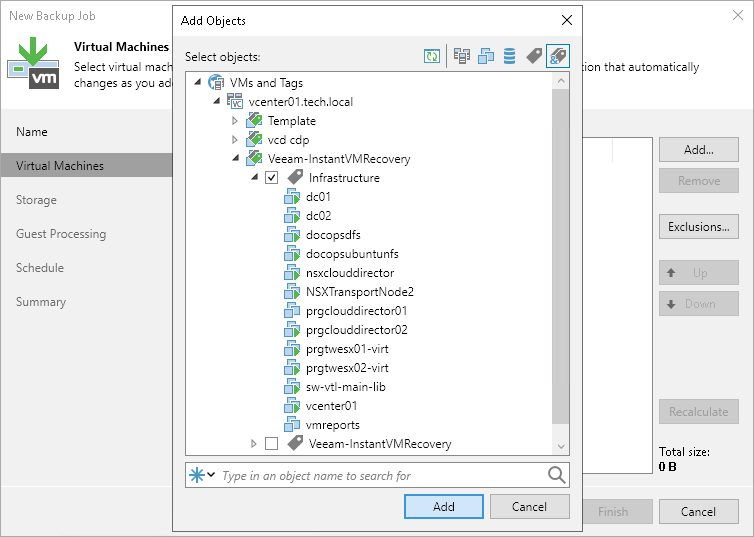Go to the Schedule wizard step
754x537 pixels.
coord(40,268)
